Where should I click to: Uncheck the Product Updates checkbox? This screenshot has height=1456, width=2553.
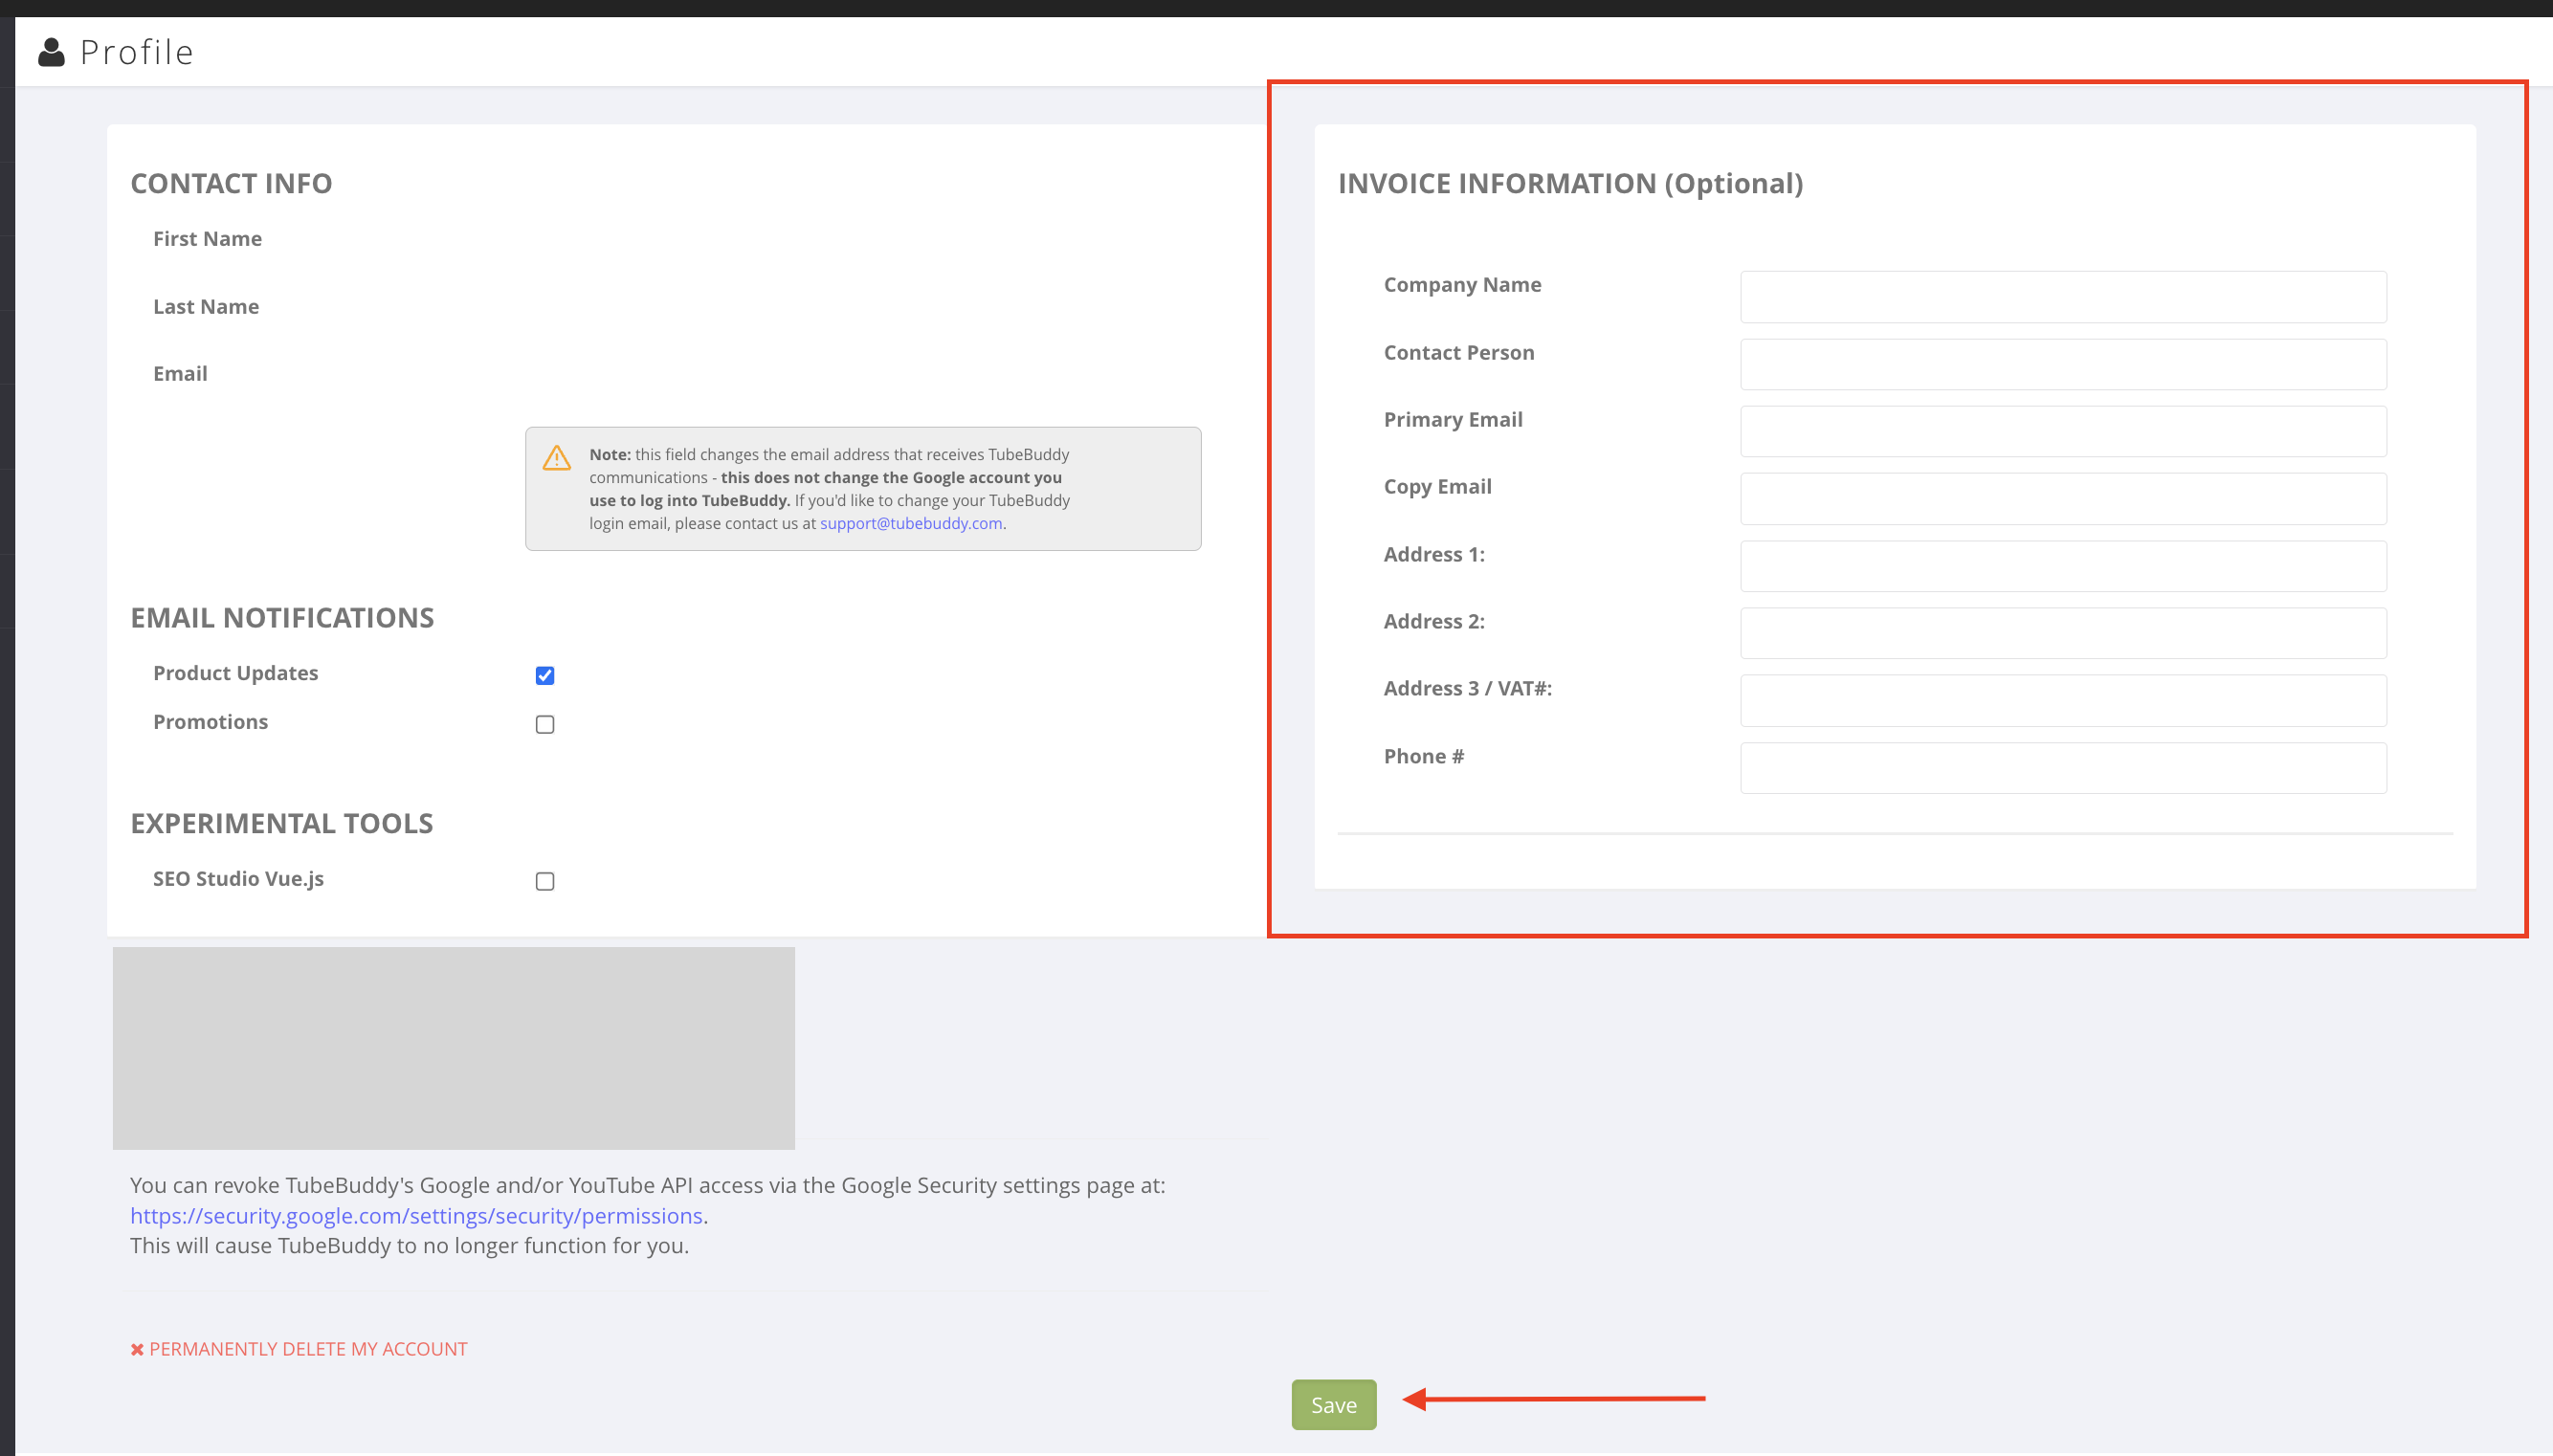click(x=545, y=676)
